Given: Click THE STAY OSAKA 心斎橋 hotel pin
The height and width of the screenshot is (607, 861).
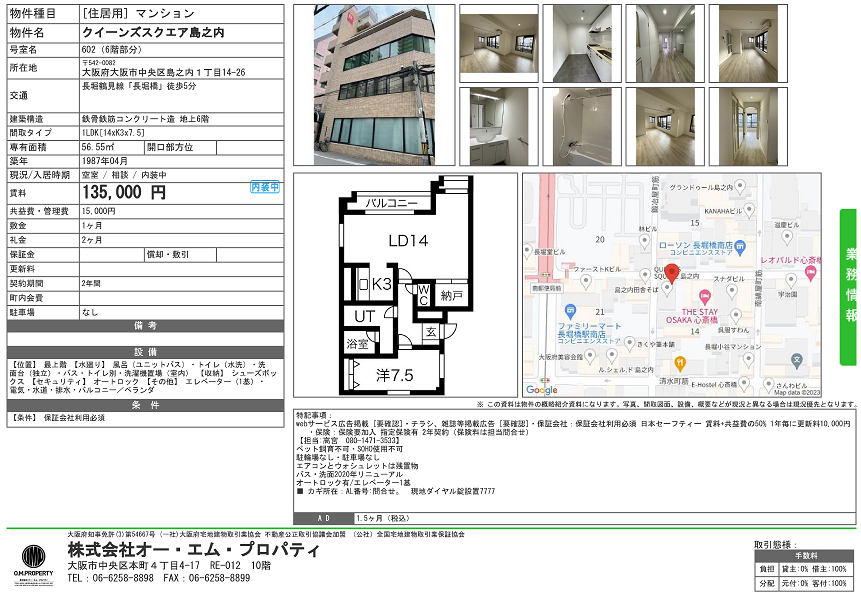Looking at the screenshot, I should pyautogui.click(x=705, y=298).
